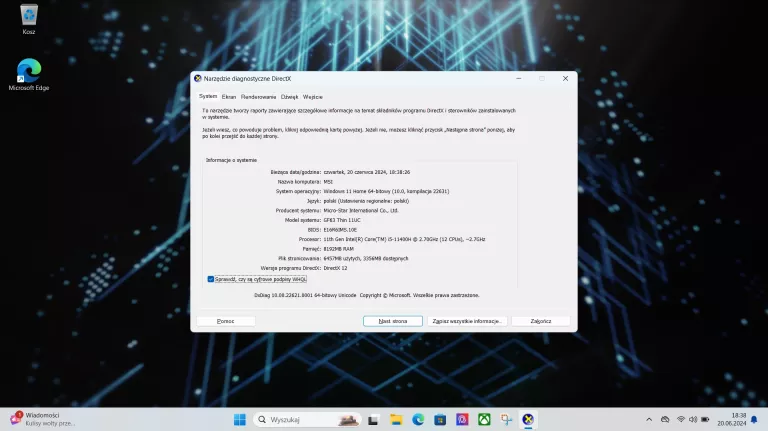Click the current date value czwartek, 20 czerwca
This screenshot has width=768, height=431.
367,172
